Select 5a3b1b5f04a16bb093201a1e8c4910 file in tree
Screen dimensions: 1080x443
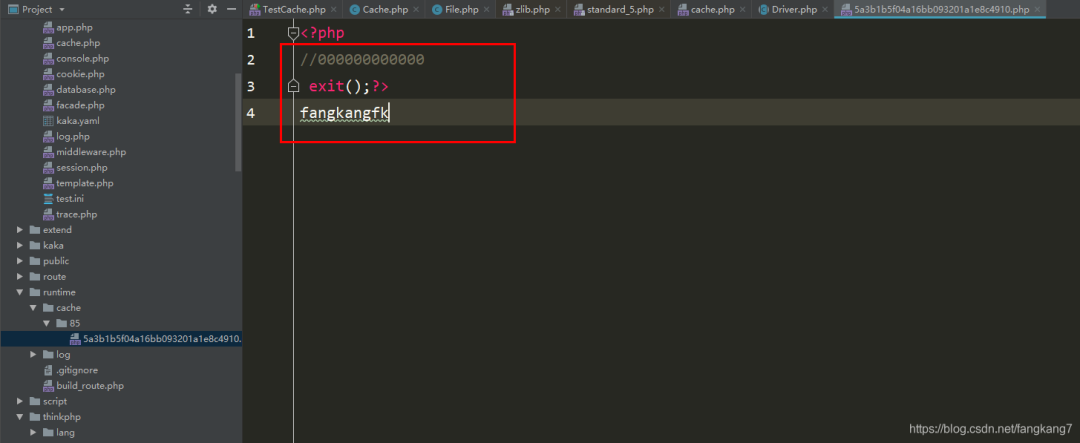pyautogui.click(x=162, y=339)
